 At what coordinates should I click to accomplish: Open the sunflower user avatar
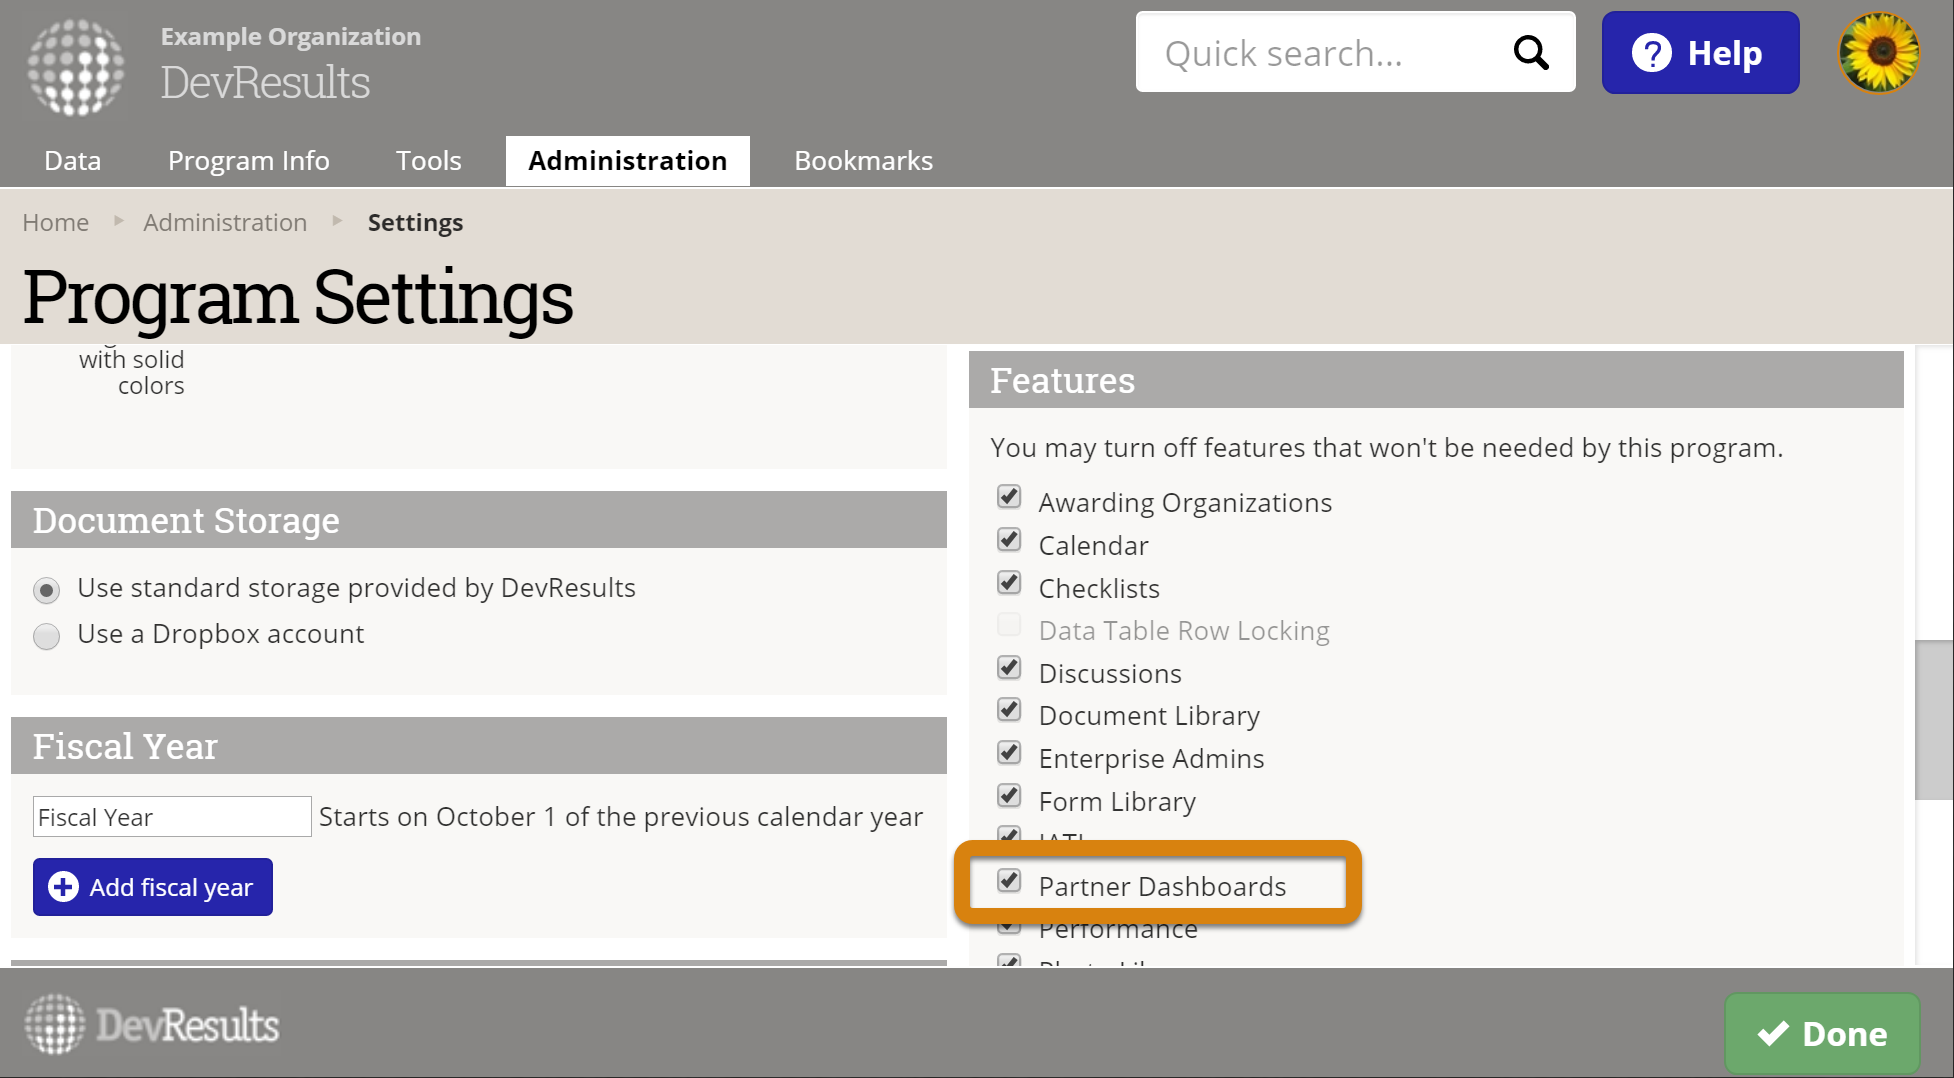tap(1879, 53)
